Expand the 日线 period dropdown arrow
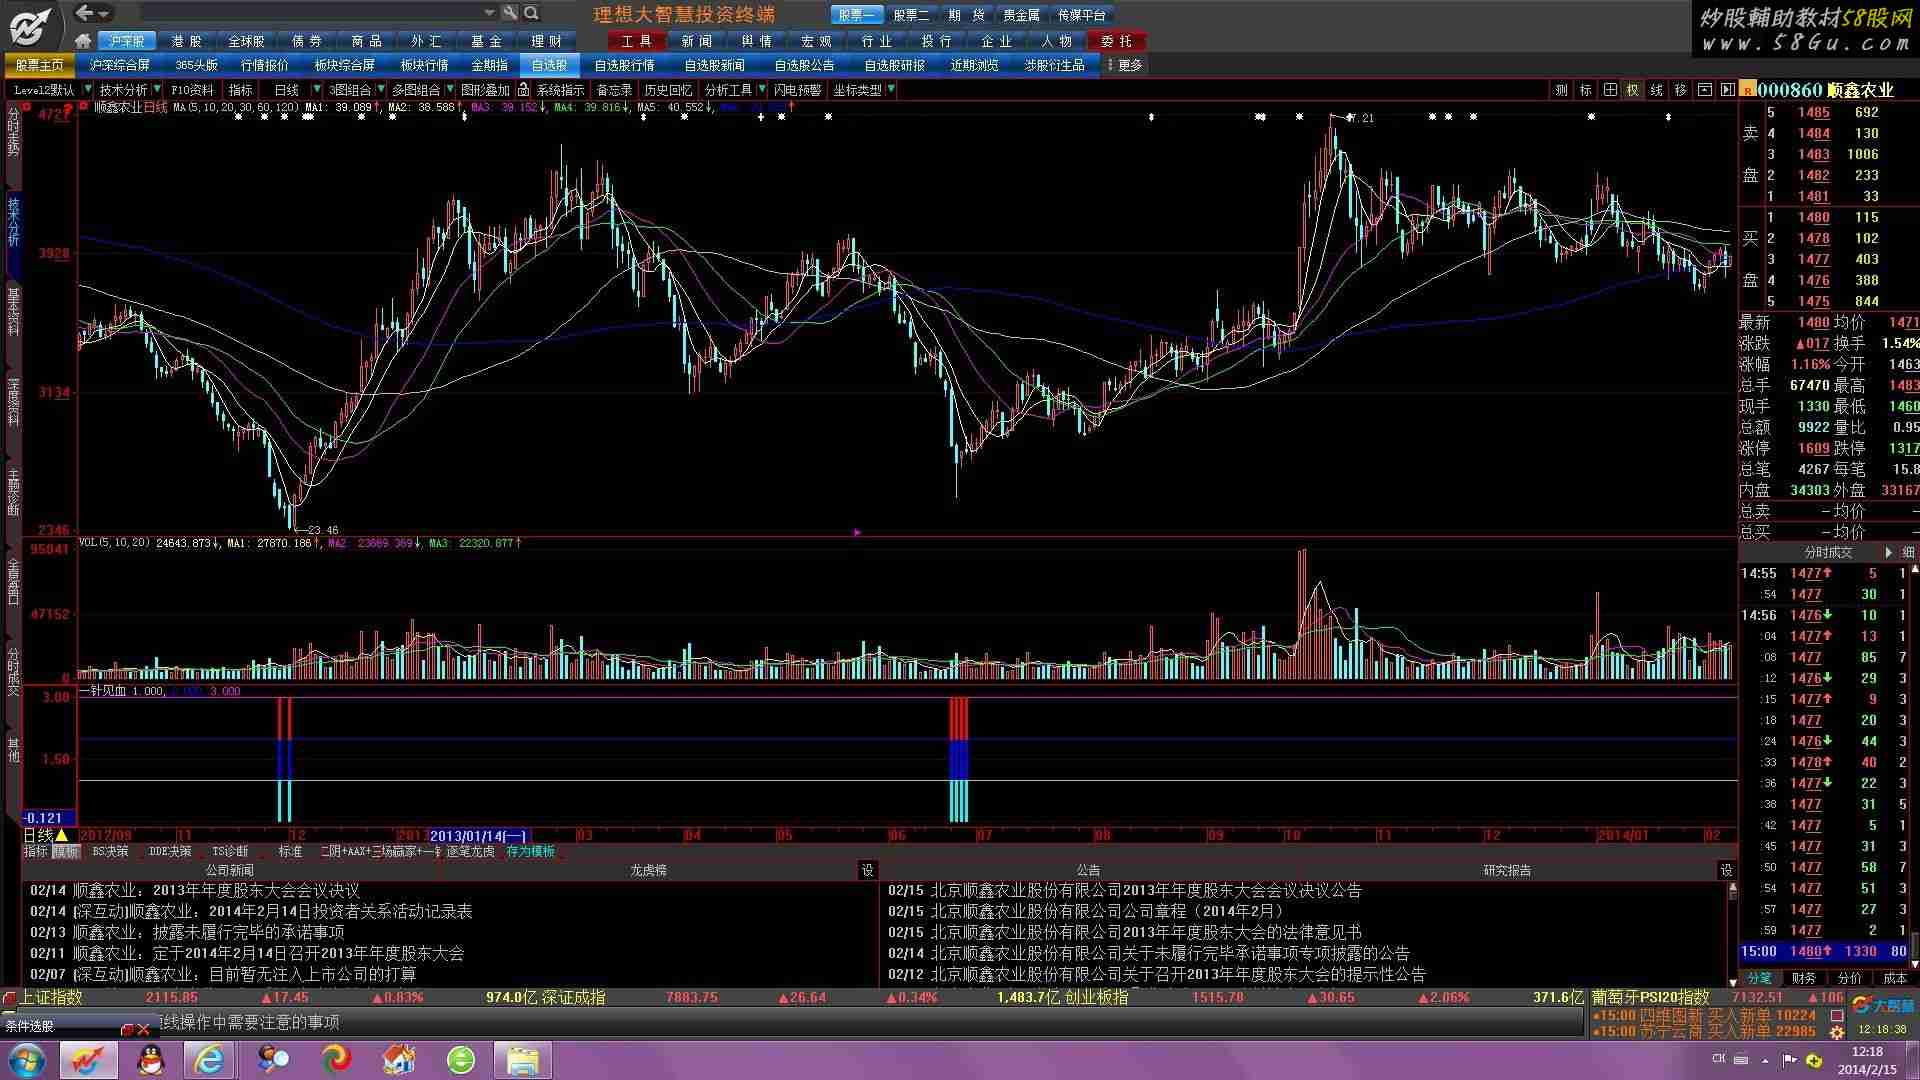Image resolution: width=1920 pixels, height=1080 pixels. 317,90
